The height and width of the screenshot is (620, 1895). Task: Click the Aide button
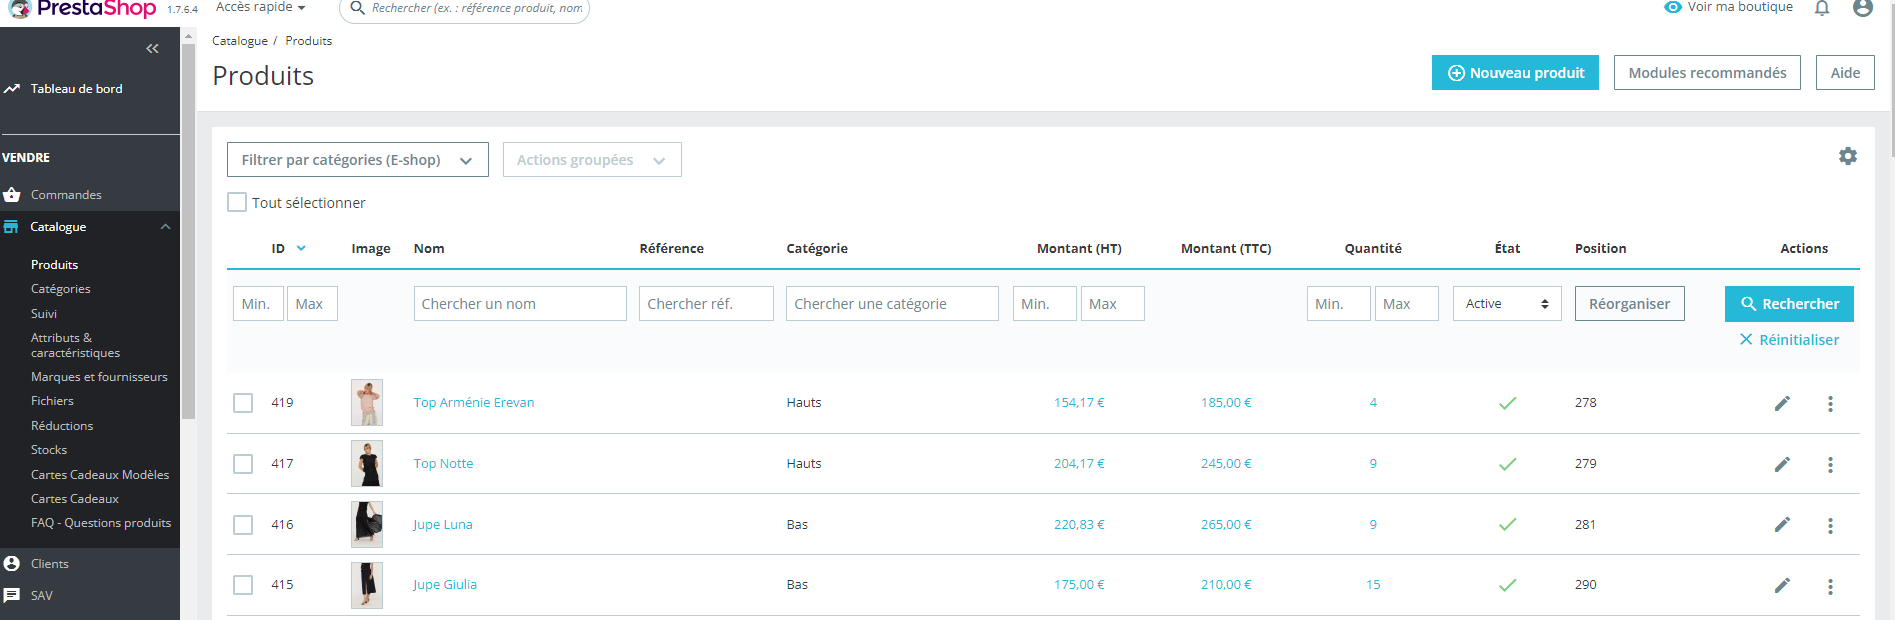(1845, 73)
